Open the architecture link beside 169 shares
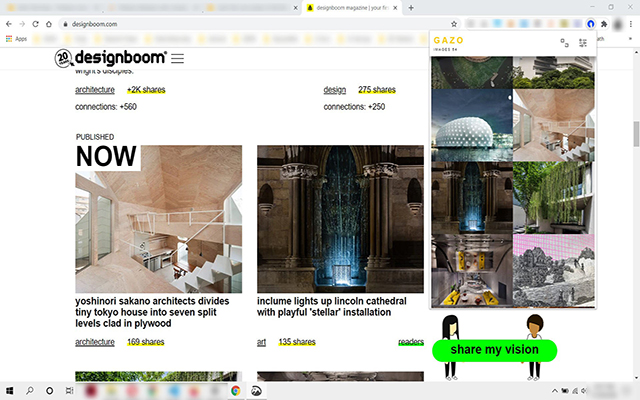This screenshot has height=400, width=640. (x=95, y=342)
